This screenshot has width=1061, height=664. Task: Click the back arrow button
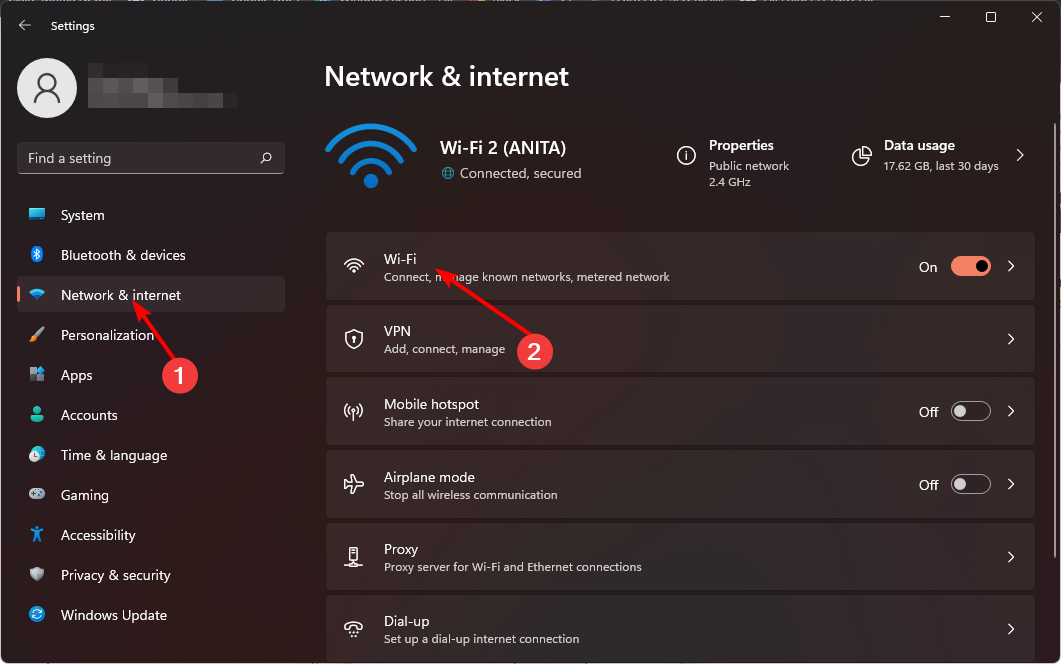(x=24, y=25)
